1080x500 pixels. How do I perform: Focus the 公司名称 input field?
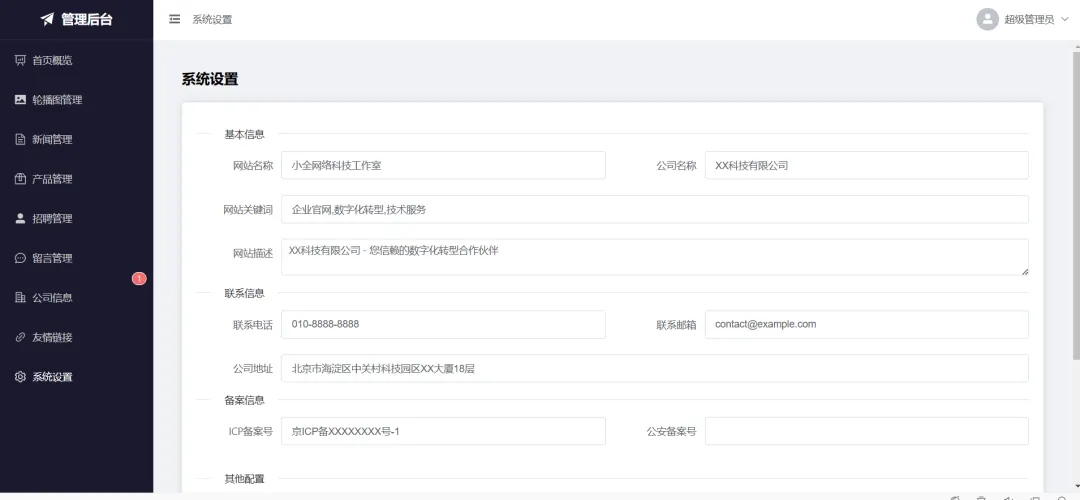[x=866, y=165]
